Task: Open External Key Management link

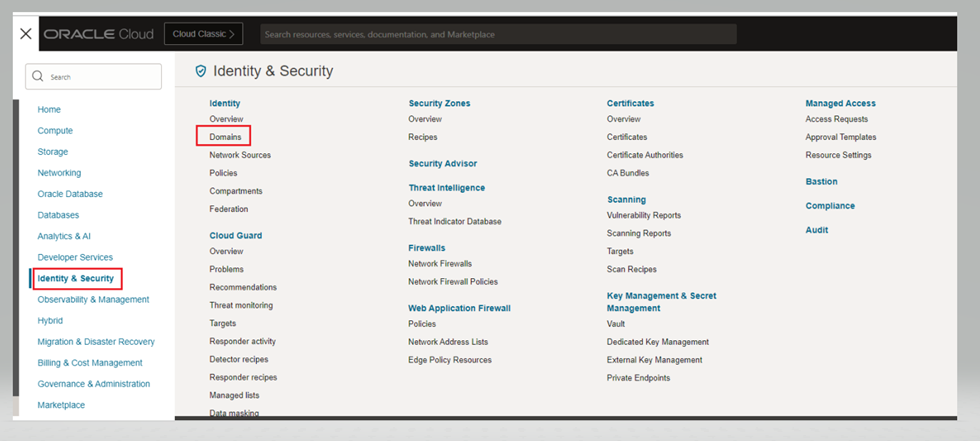Action: click(654, 360)
